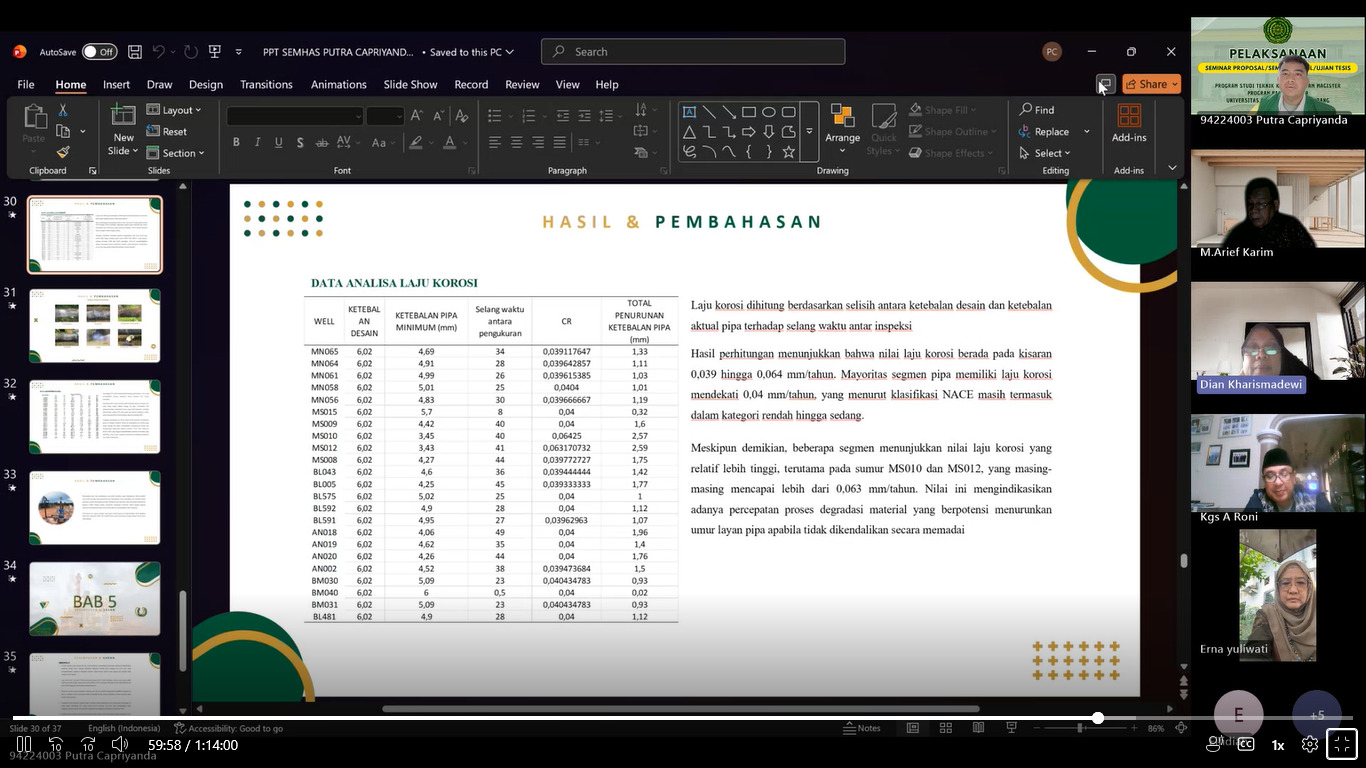Select the BAB 5 slide thumbnail
1366x768 pixels.
[95, 598]
